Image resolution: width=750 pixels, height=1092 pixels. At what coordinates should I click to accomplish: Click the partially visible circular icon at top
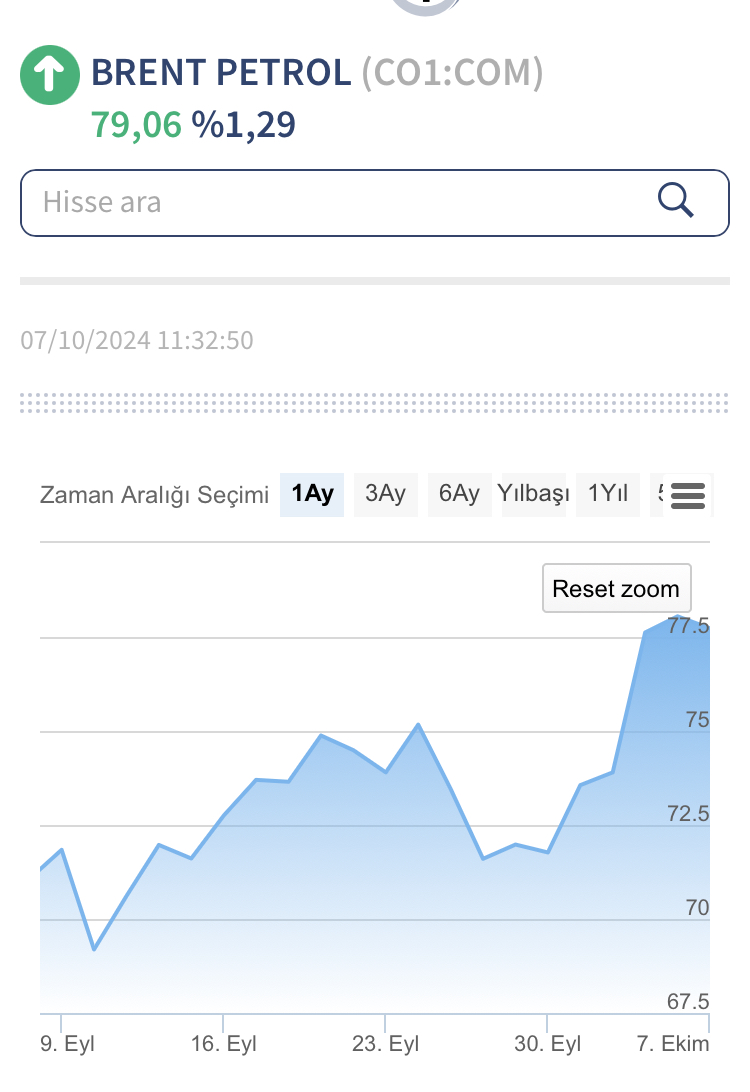click(x=425, y=6)
